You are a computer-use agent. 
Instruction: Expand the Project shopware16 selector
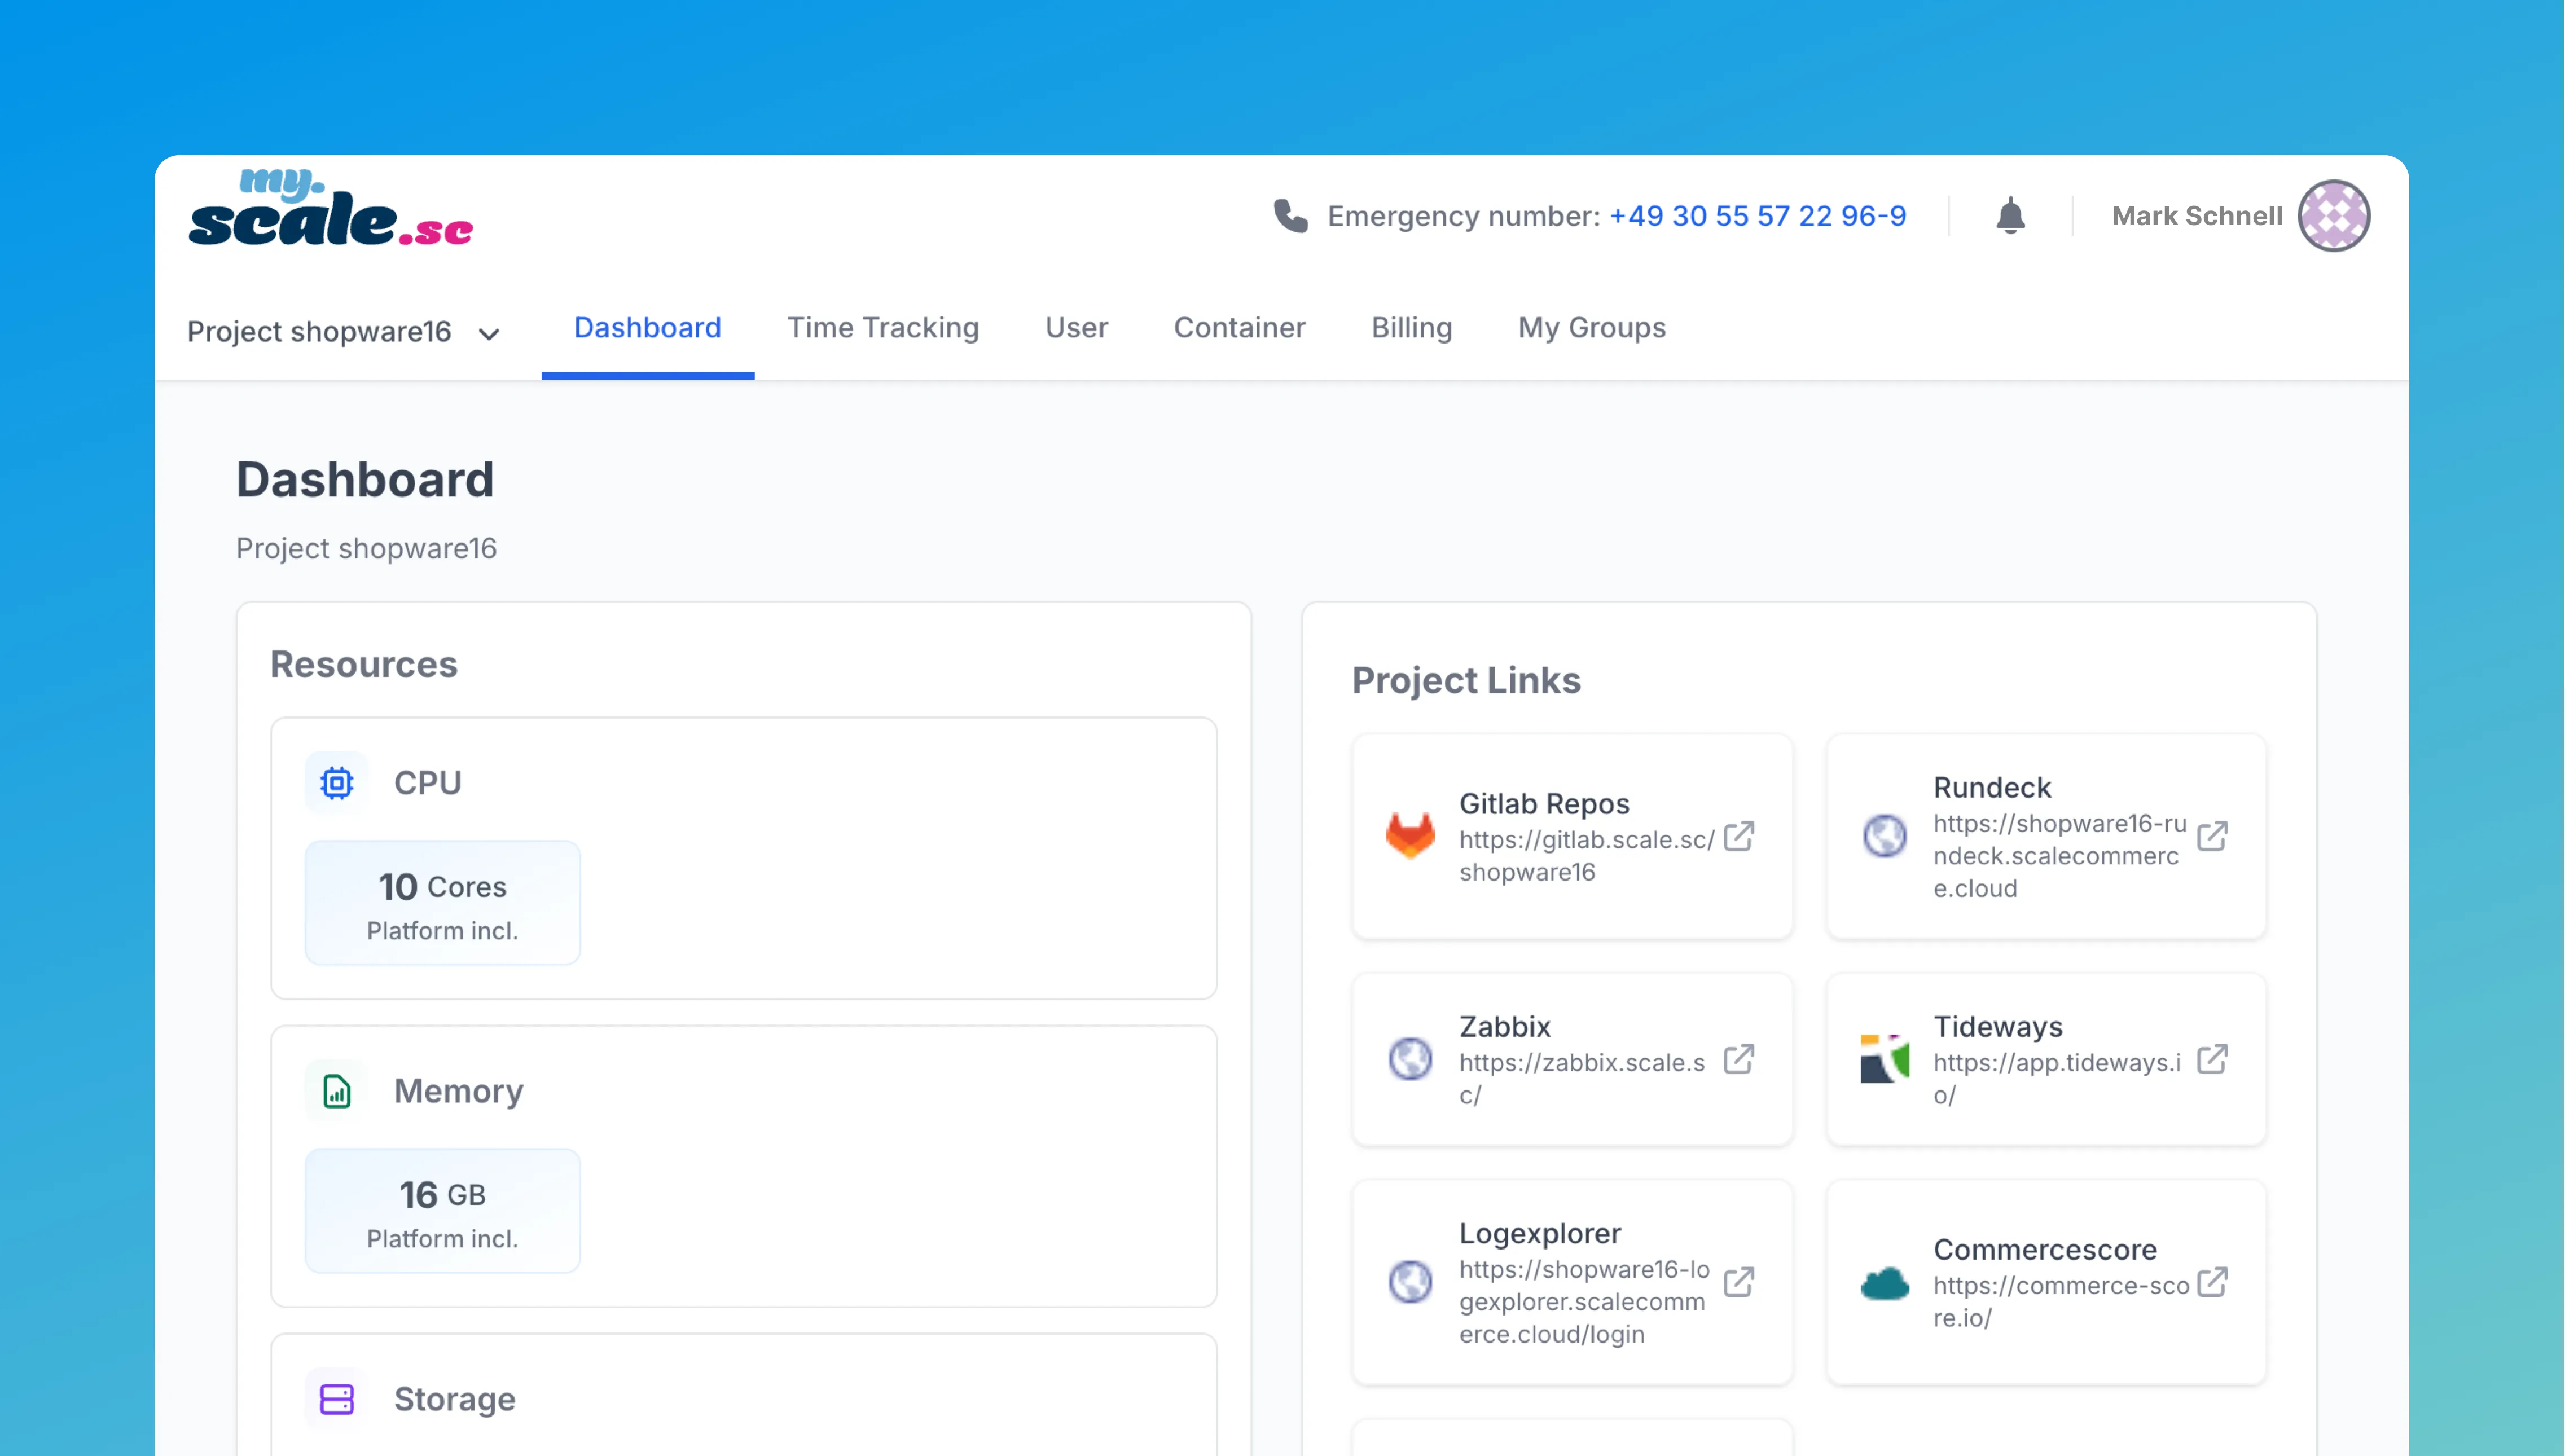click(x=343, y=332)
